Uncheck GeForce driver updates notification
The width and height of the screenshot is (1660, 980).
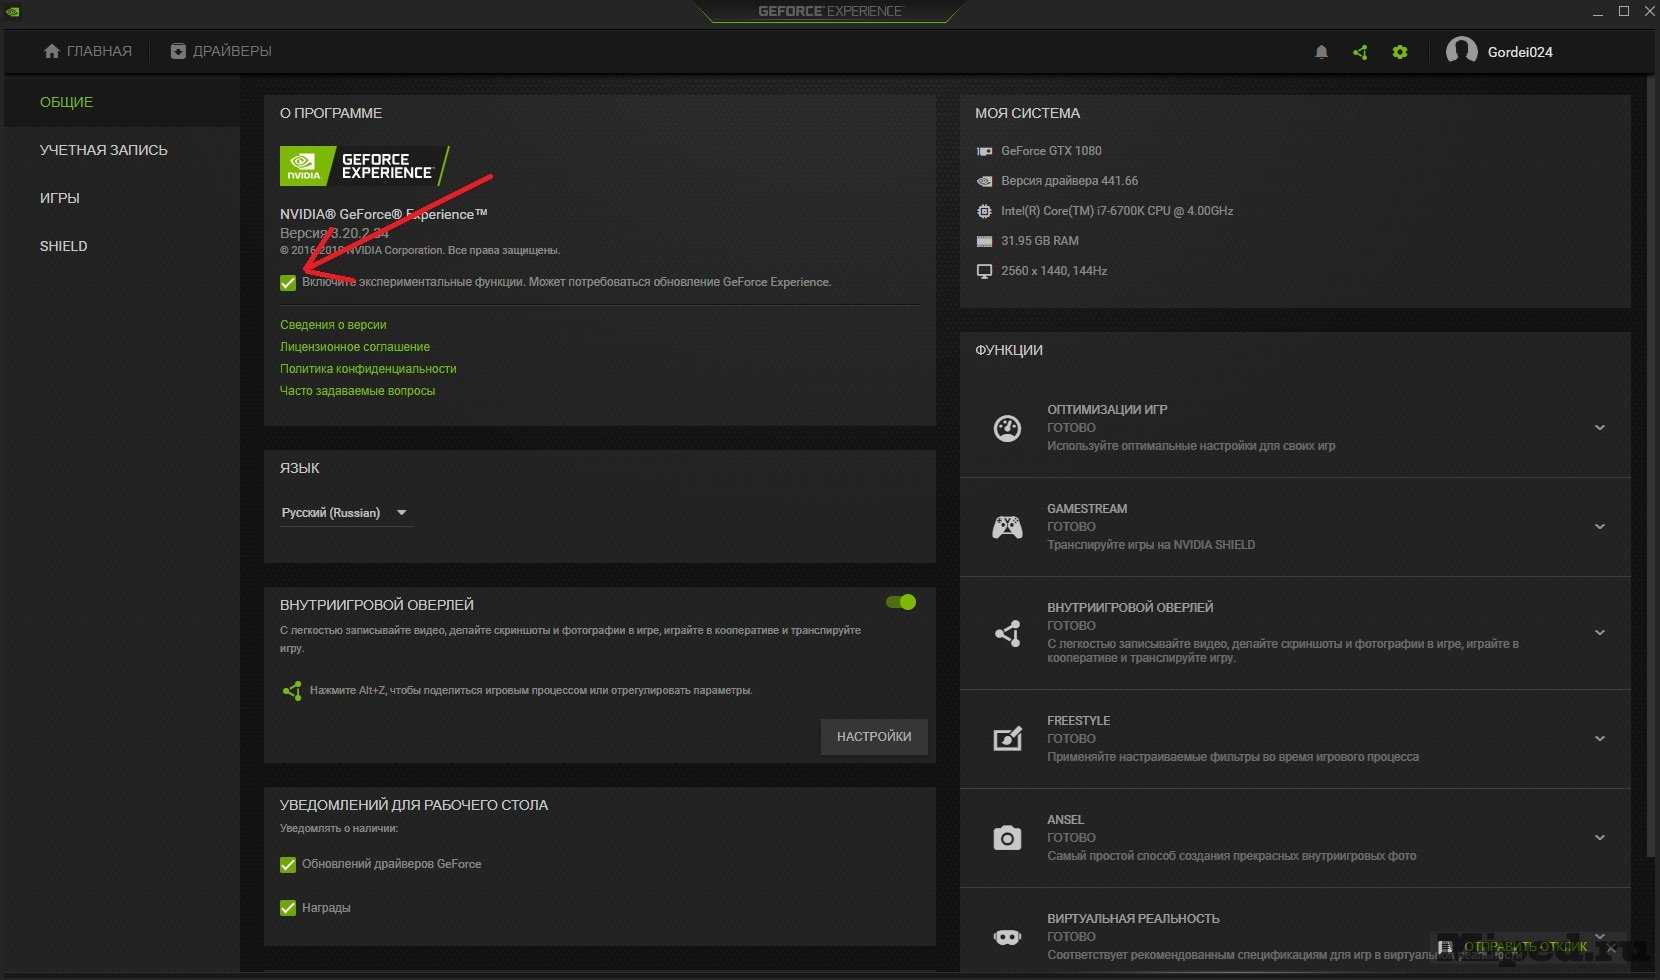288,865
